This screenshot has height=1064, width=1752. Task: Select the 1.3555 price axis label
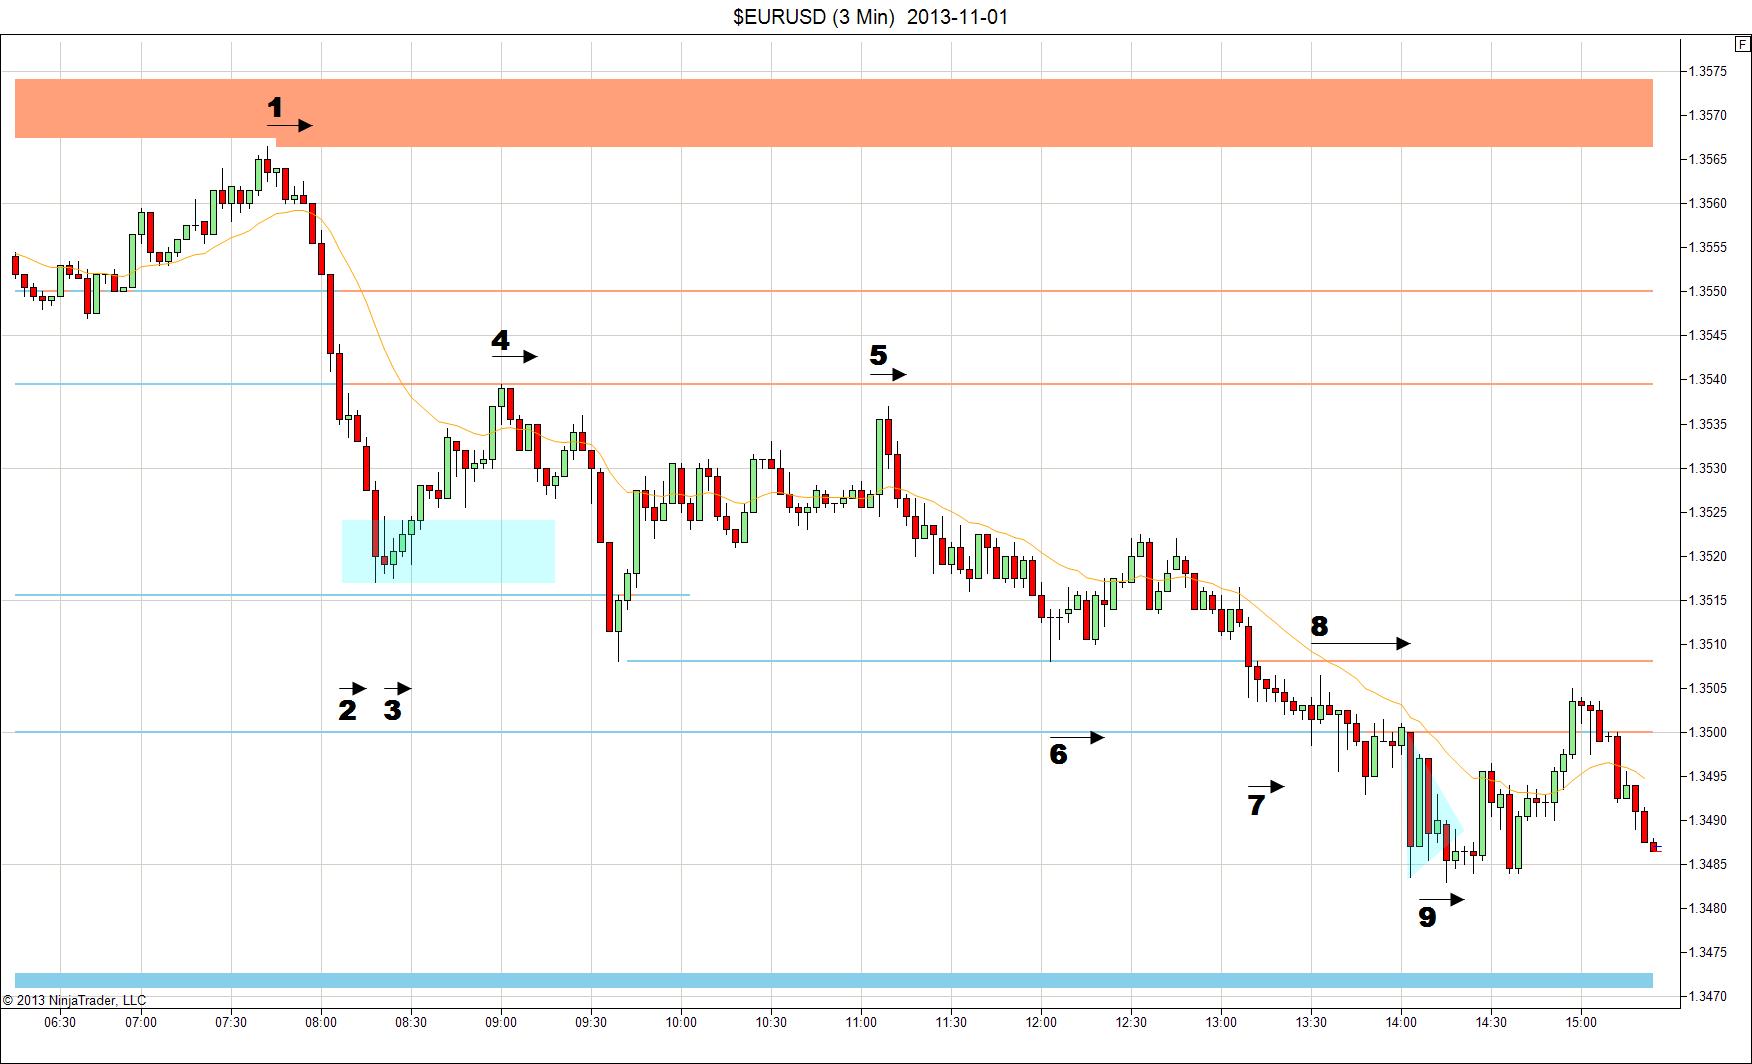coord(1708,247)
